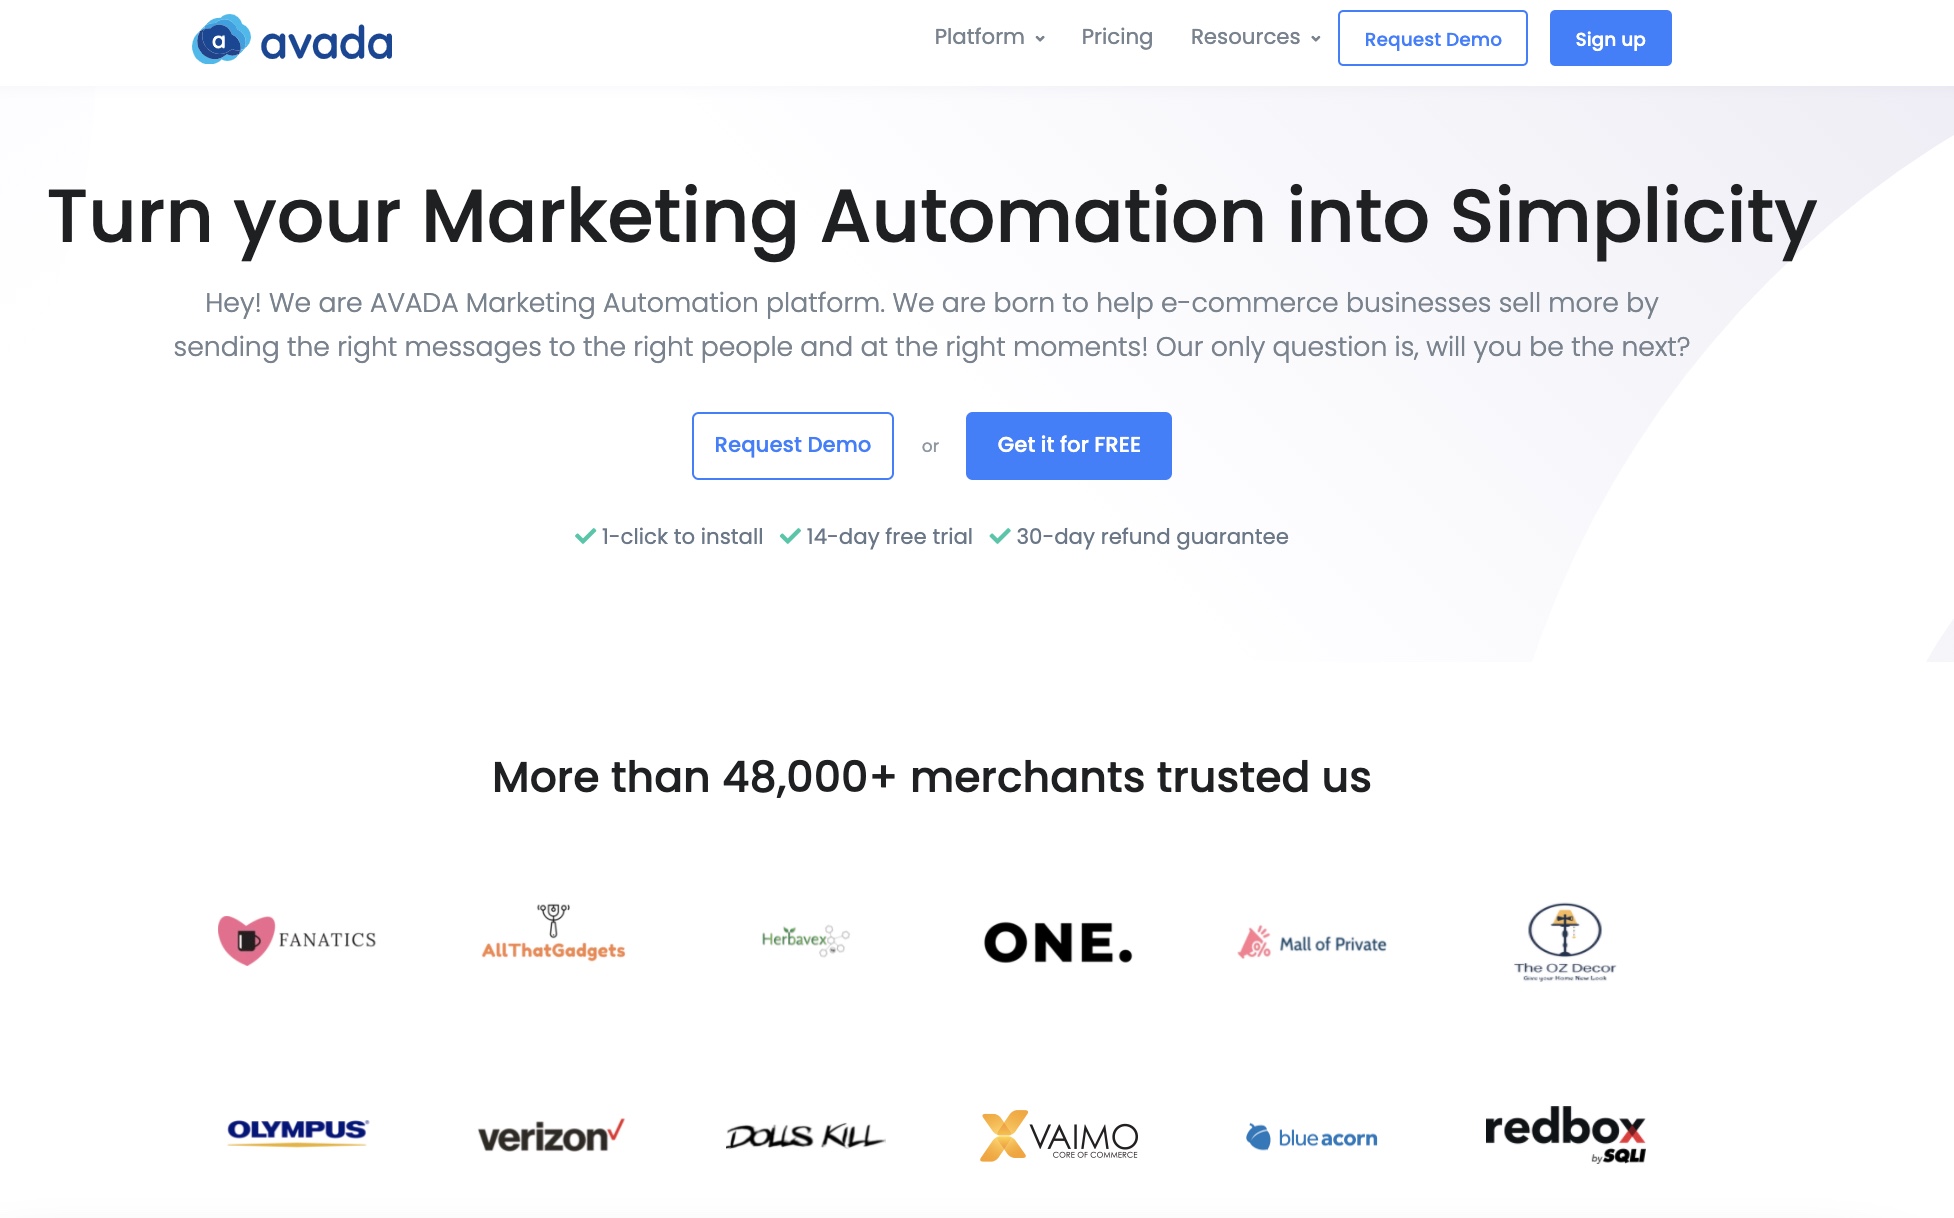Open the Pricing page link
1954x1218 pixels.
(x=1114, y=39)
